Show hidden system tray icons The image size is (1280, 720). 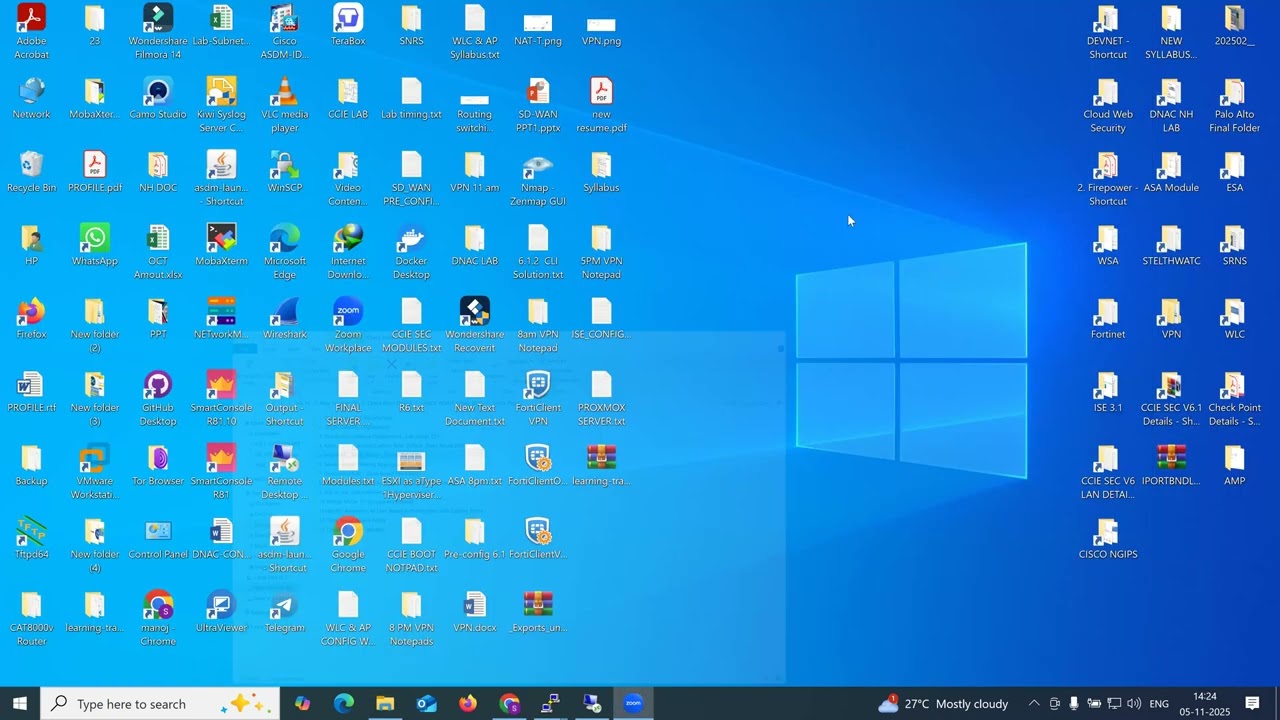click(1034, 704)
